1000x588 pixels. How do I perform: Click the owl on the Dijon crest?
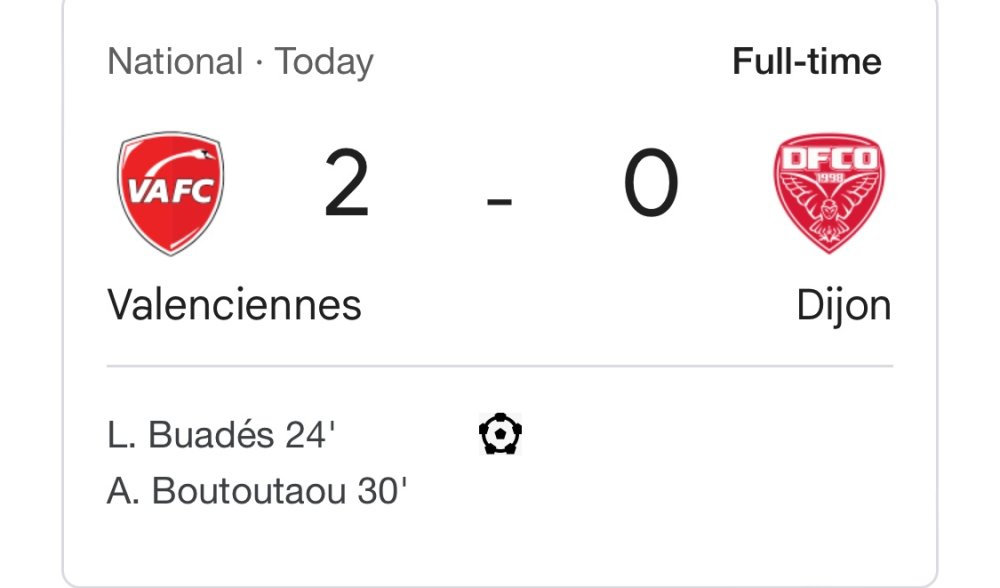pos(828,210)
